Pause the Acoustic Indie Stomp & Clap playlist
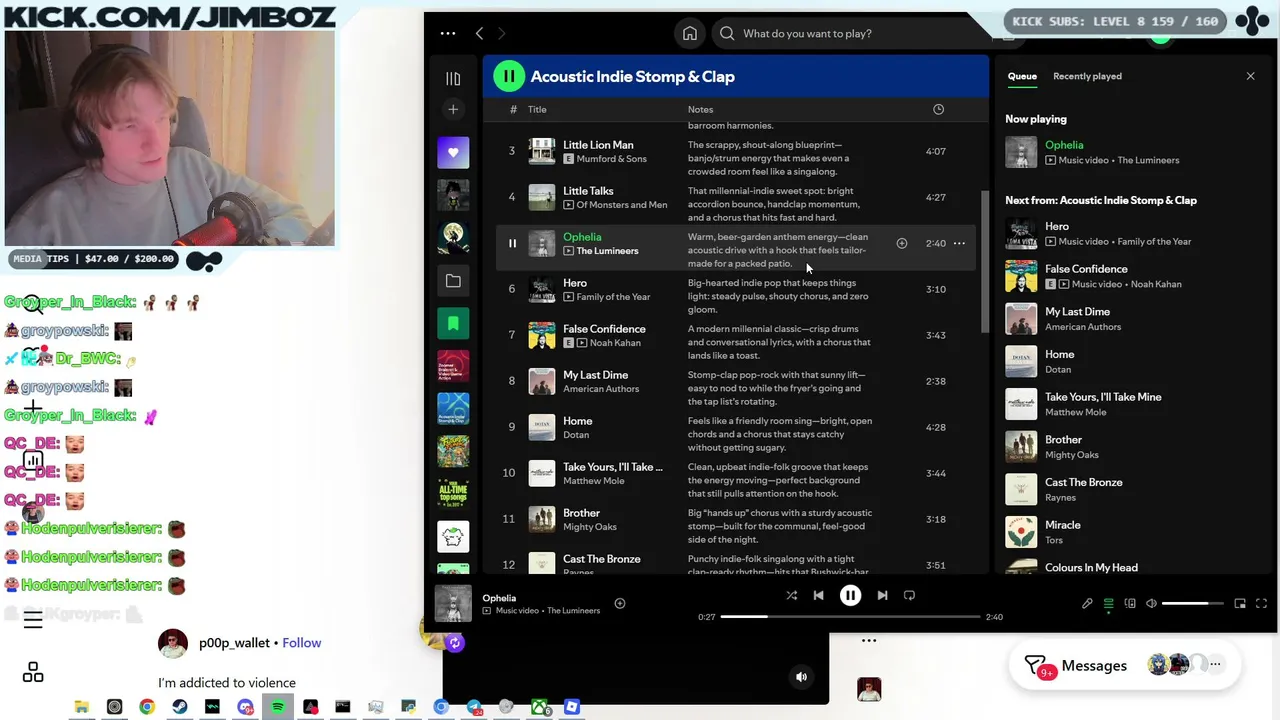Screen dimensions: 1280x720 tap(509, 76)
